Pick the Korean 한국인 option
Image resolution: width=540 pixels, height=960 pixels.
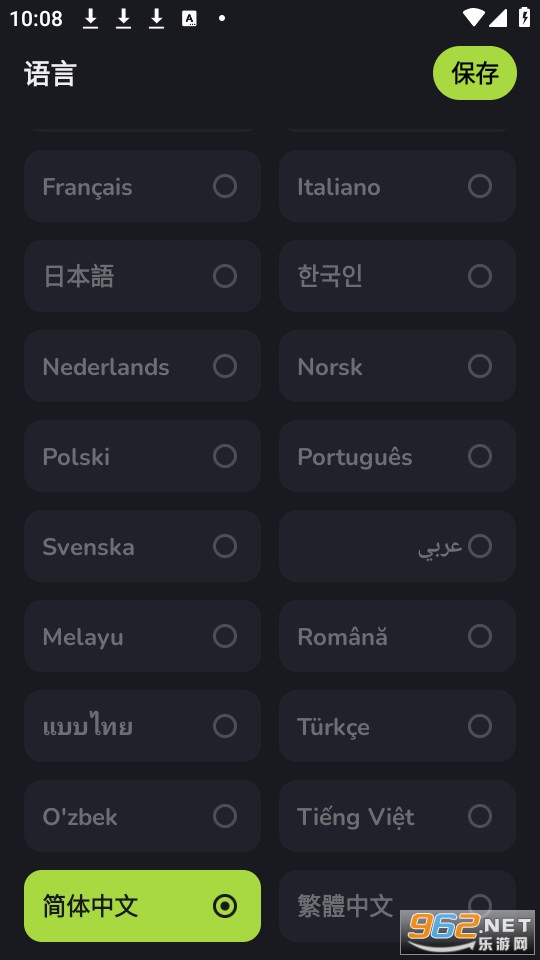pyautogui.click(x=397, y=276)
